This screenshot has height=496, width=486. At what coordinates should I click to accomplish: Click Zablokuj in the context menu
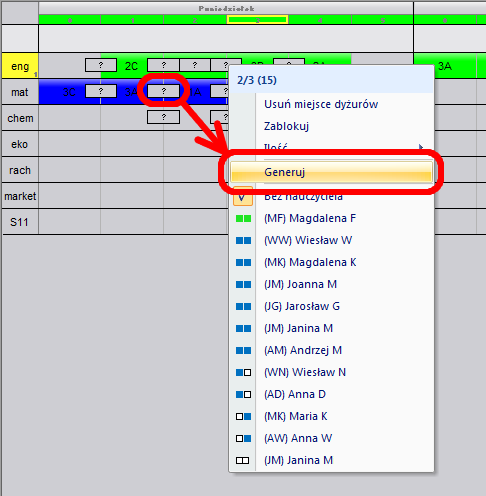(286, 126)
